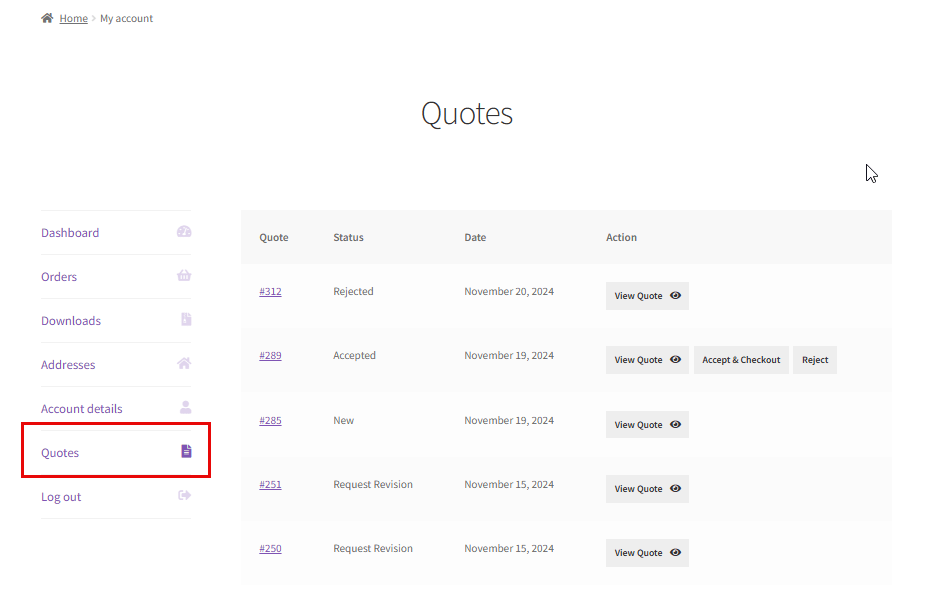Click the Addresses home icon
Image resolution: width=943 pixels, height=606 pixels.
click(184, 363)
